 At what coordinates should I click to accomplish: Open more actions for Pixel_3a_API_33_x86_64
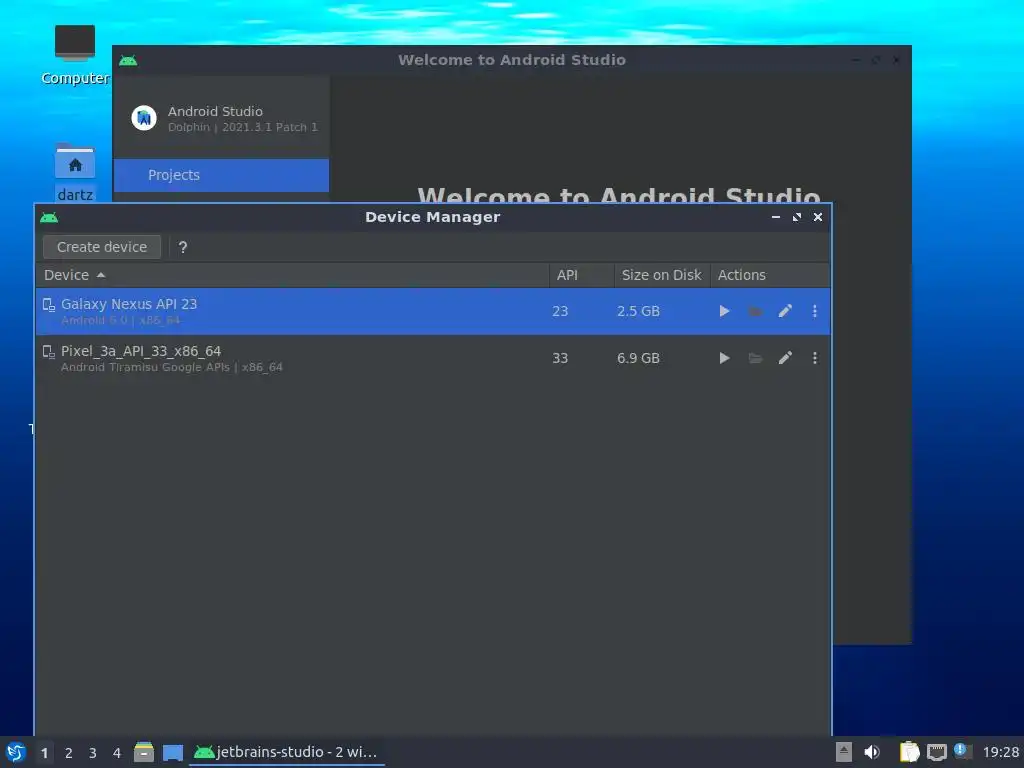coord(814,358)
